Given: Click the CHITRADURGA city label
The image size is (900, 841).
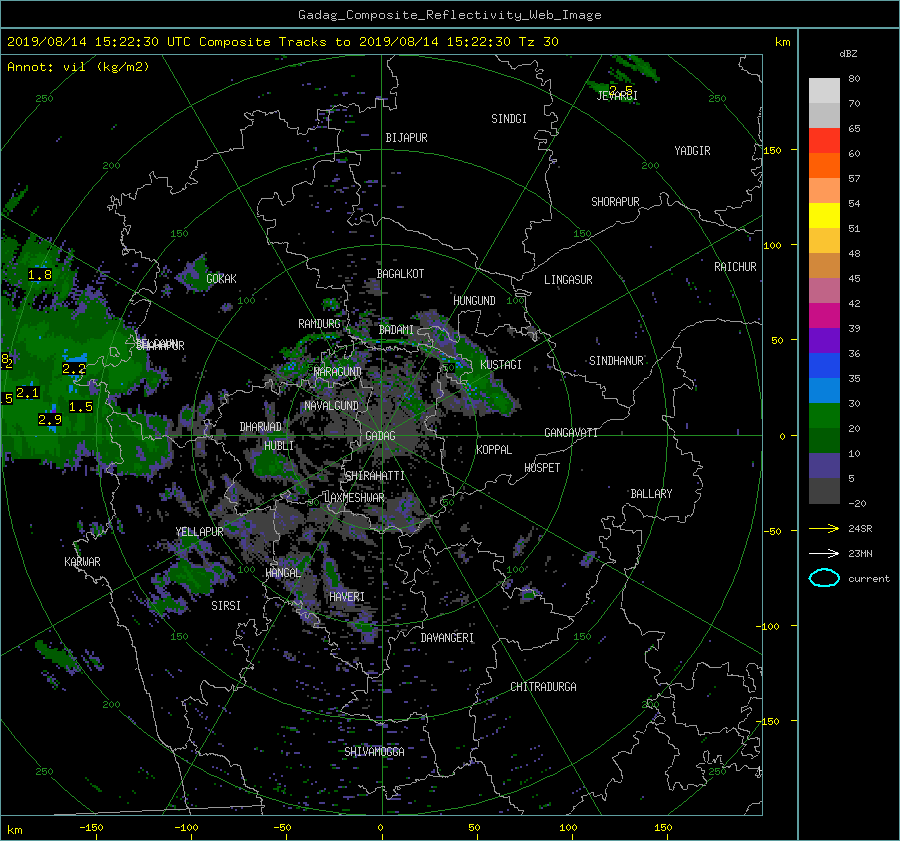Looking at the screenshot, I should pos(543,687).
